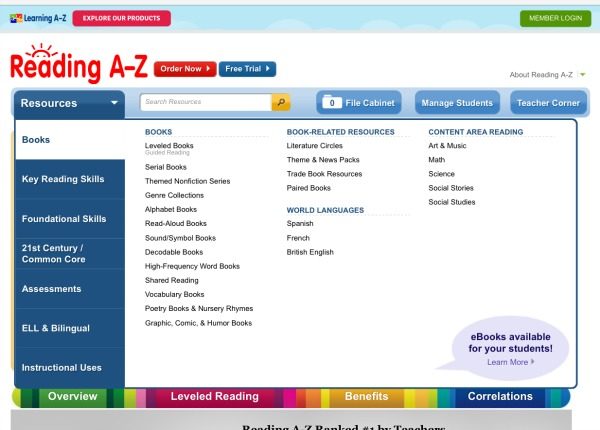Click the BOOK-RELATED RESOURCES heading
The width and height of the screenshot is (600, 430).
click(x=341, y=132)
